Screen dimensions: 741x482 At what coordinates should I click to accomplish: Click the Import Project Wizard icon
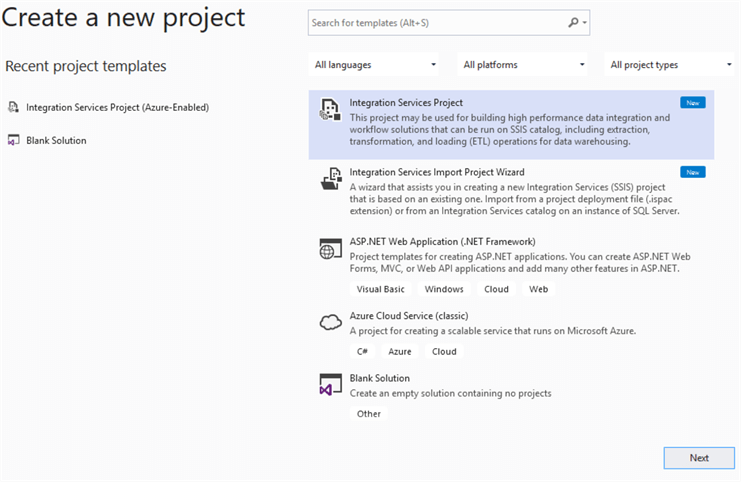click(330, 180)
